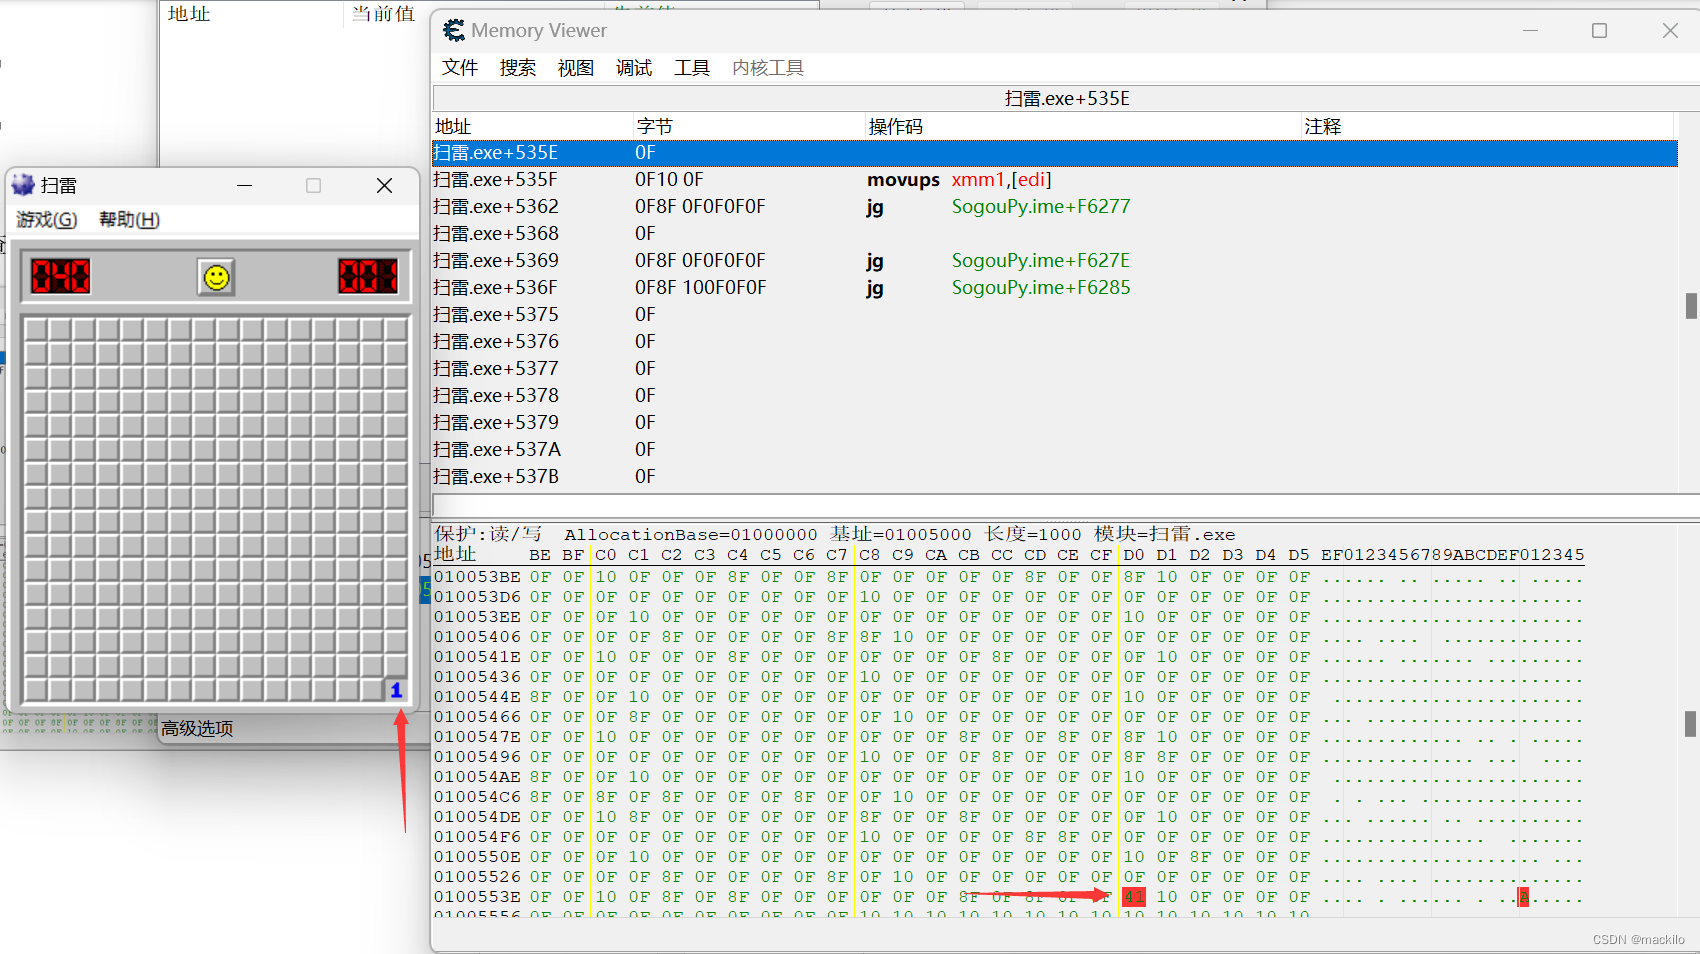Click the 地址 column header in disassembler
Image resolution: width=1700 pixels, height=954 pixels.
(533, 127)
